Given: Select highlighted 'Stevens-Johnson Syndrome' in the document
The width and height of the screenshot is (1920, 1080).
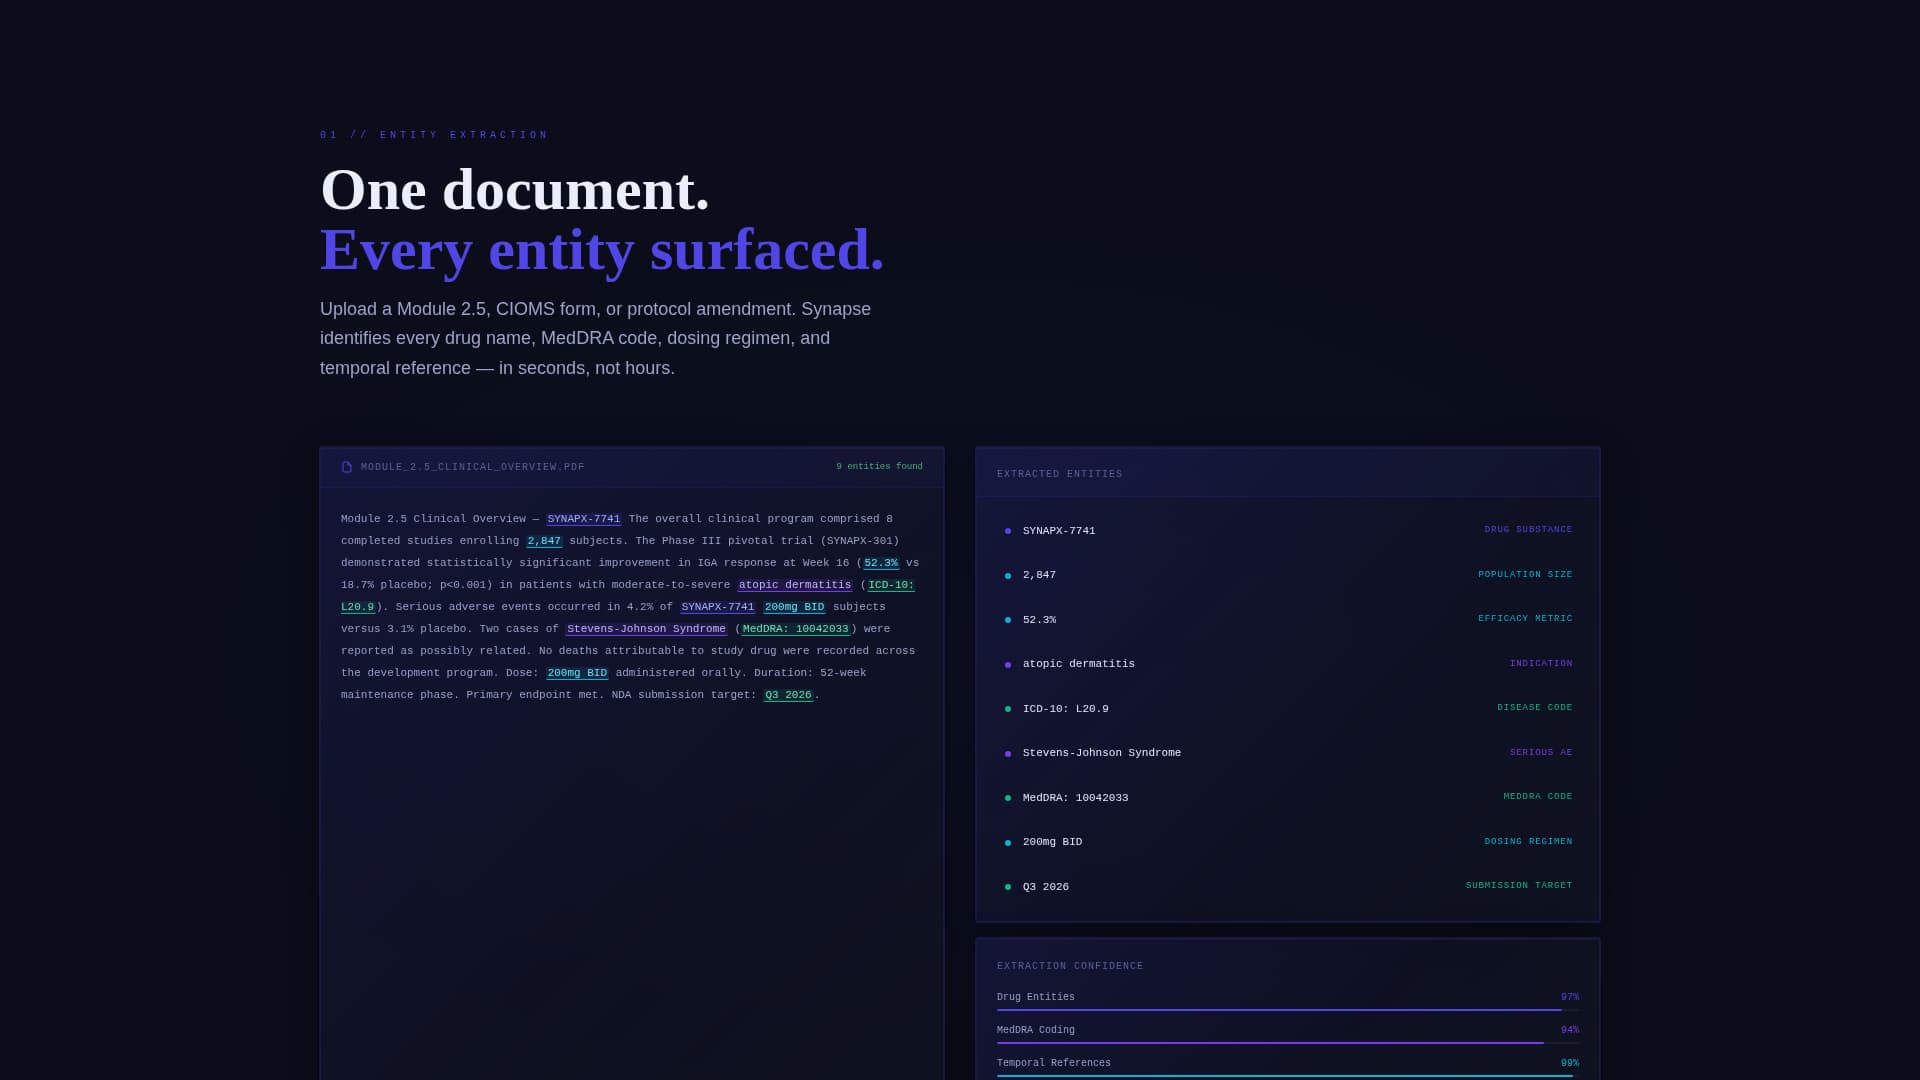Looking at the screenshot, I should [646, 629].
